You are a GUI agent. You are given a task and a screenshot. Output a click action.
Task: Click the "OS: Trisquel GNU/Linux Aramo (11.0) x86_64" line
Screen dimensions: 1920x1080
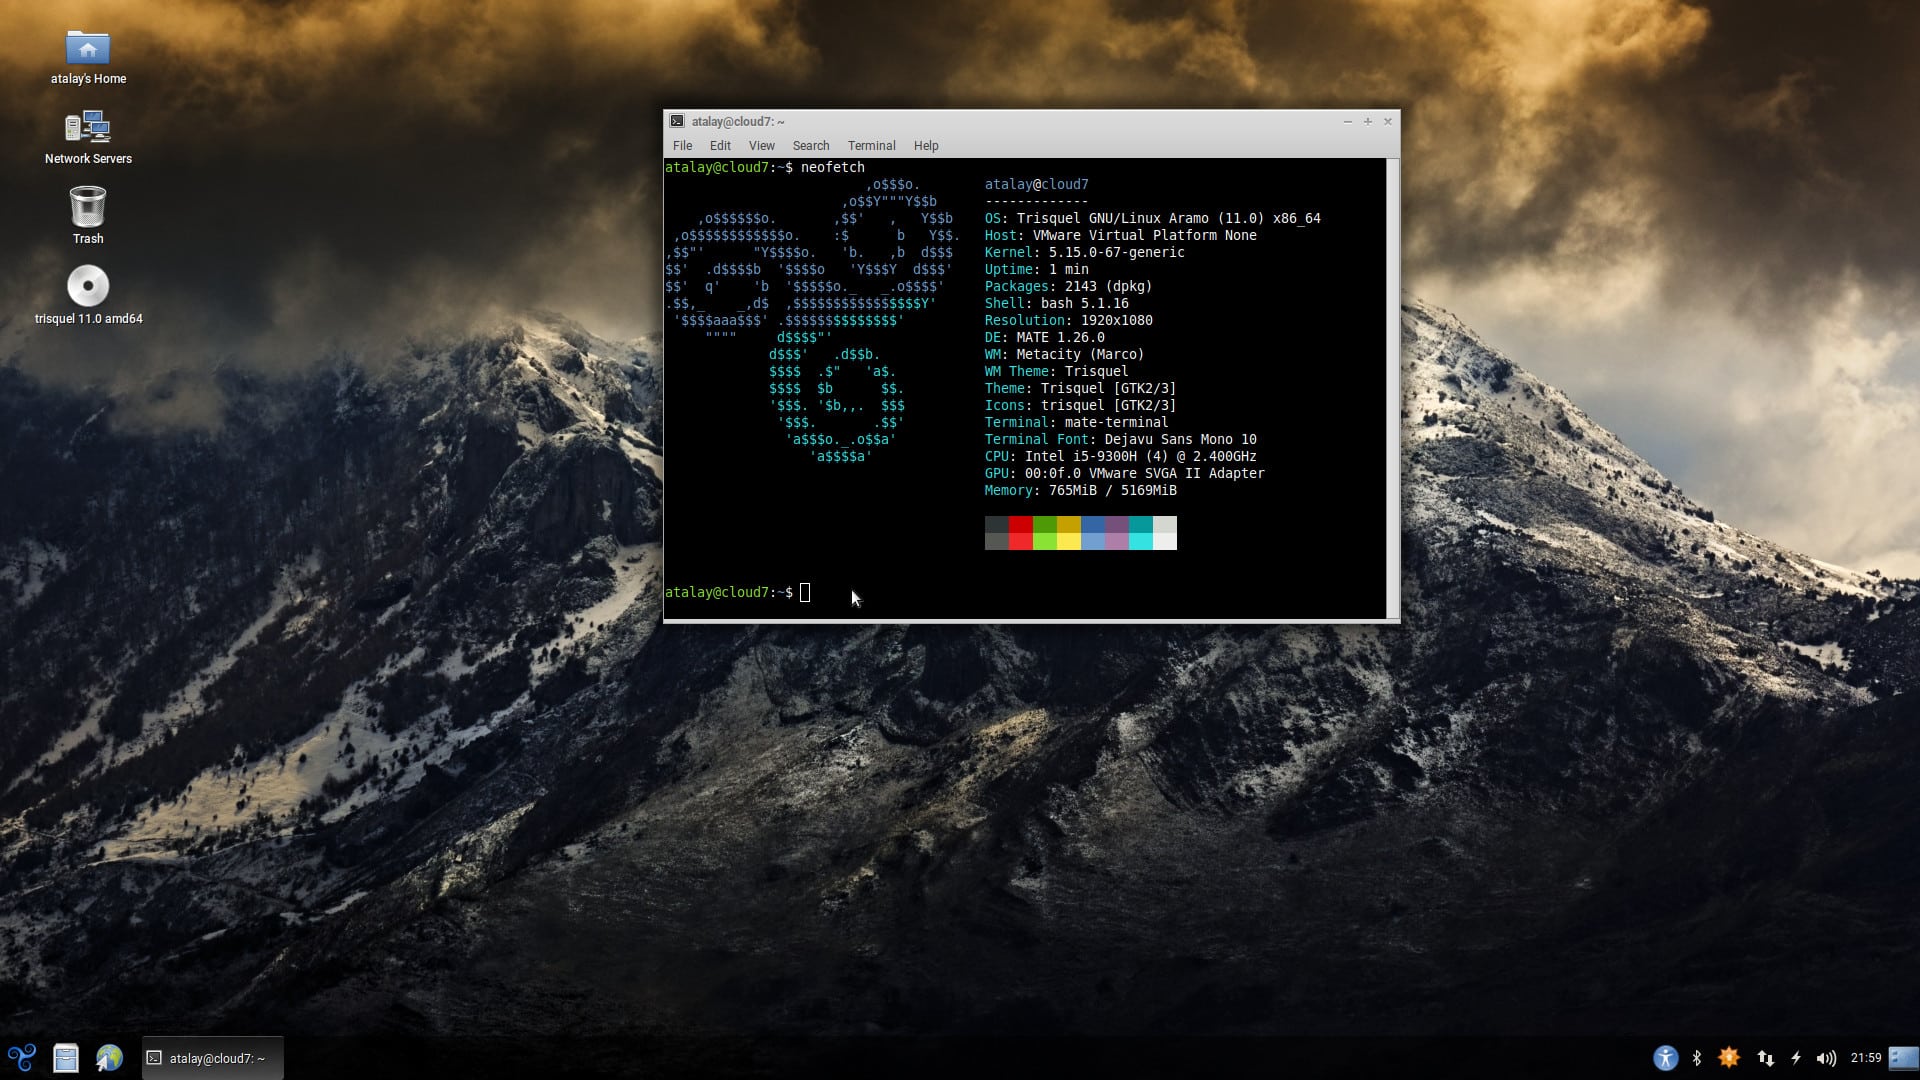pos(1152,218)
